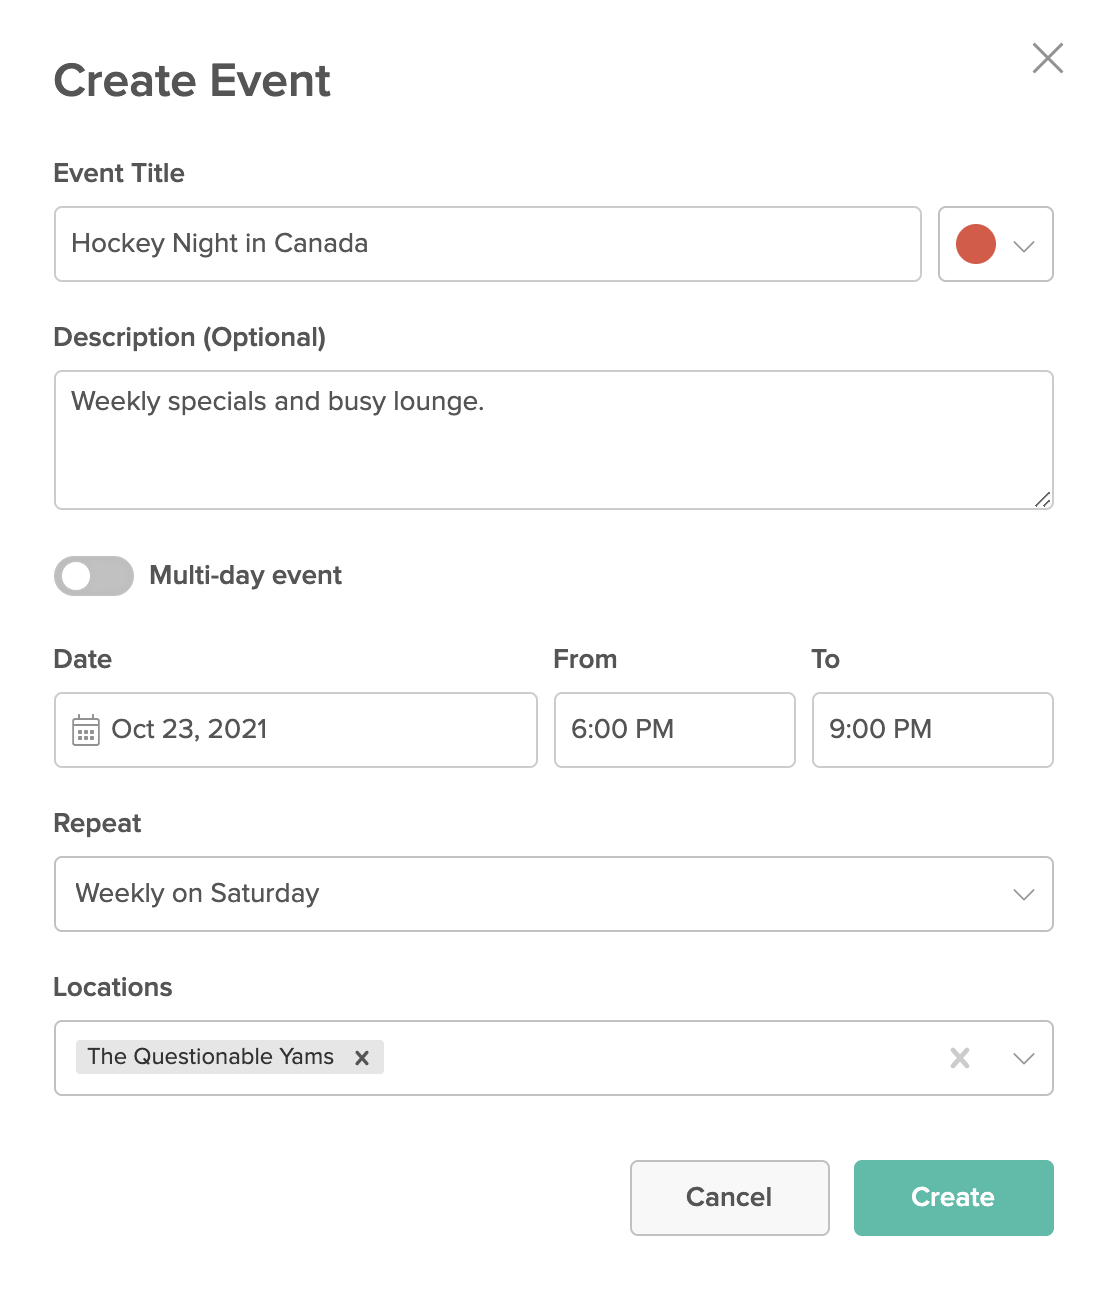This screenshot has width=1104, height=1294.
Task: Click the description box resize handle
Action: pos(1042,499)
